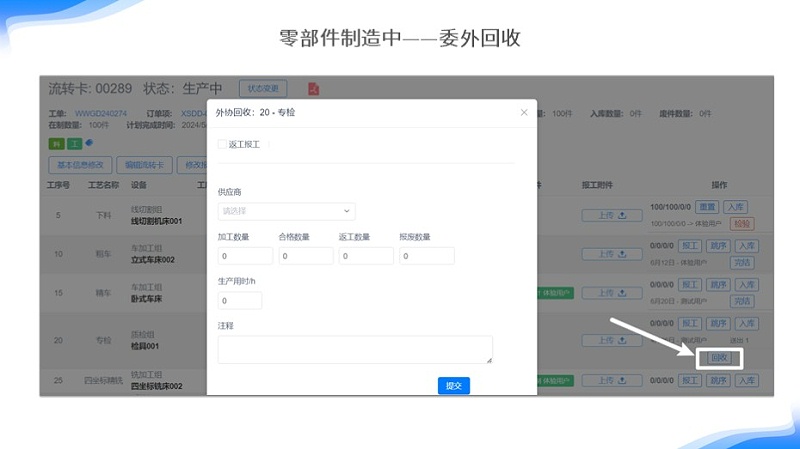
Task: Click the red PDF export icon
Action: point(313,89)
